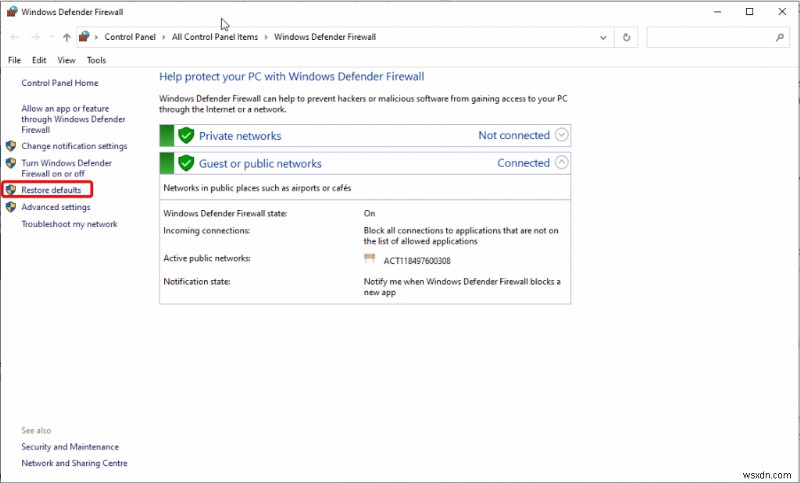The image size is (800, 483).
Task: Open Security and Maintenance link
Action: pos(70,447)
